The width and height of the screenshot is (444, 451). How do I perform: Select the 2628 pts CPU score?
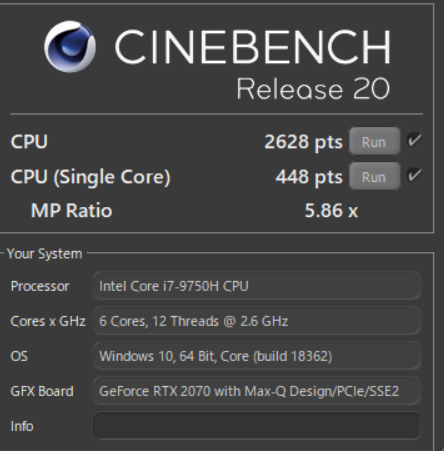[303, 142]
